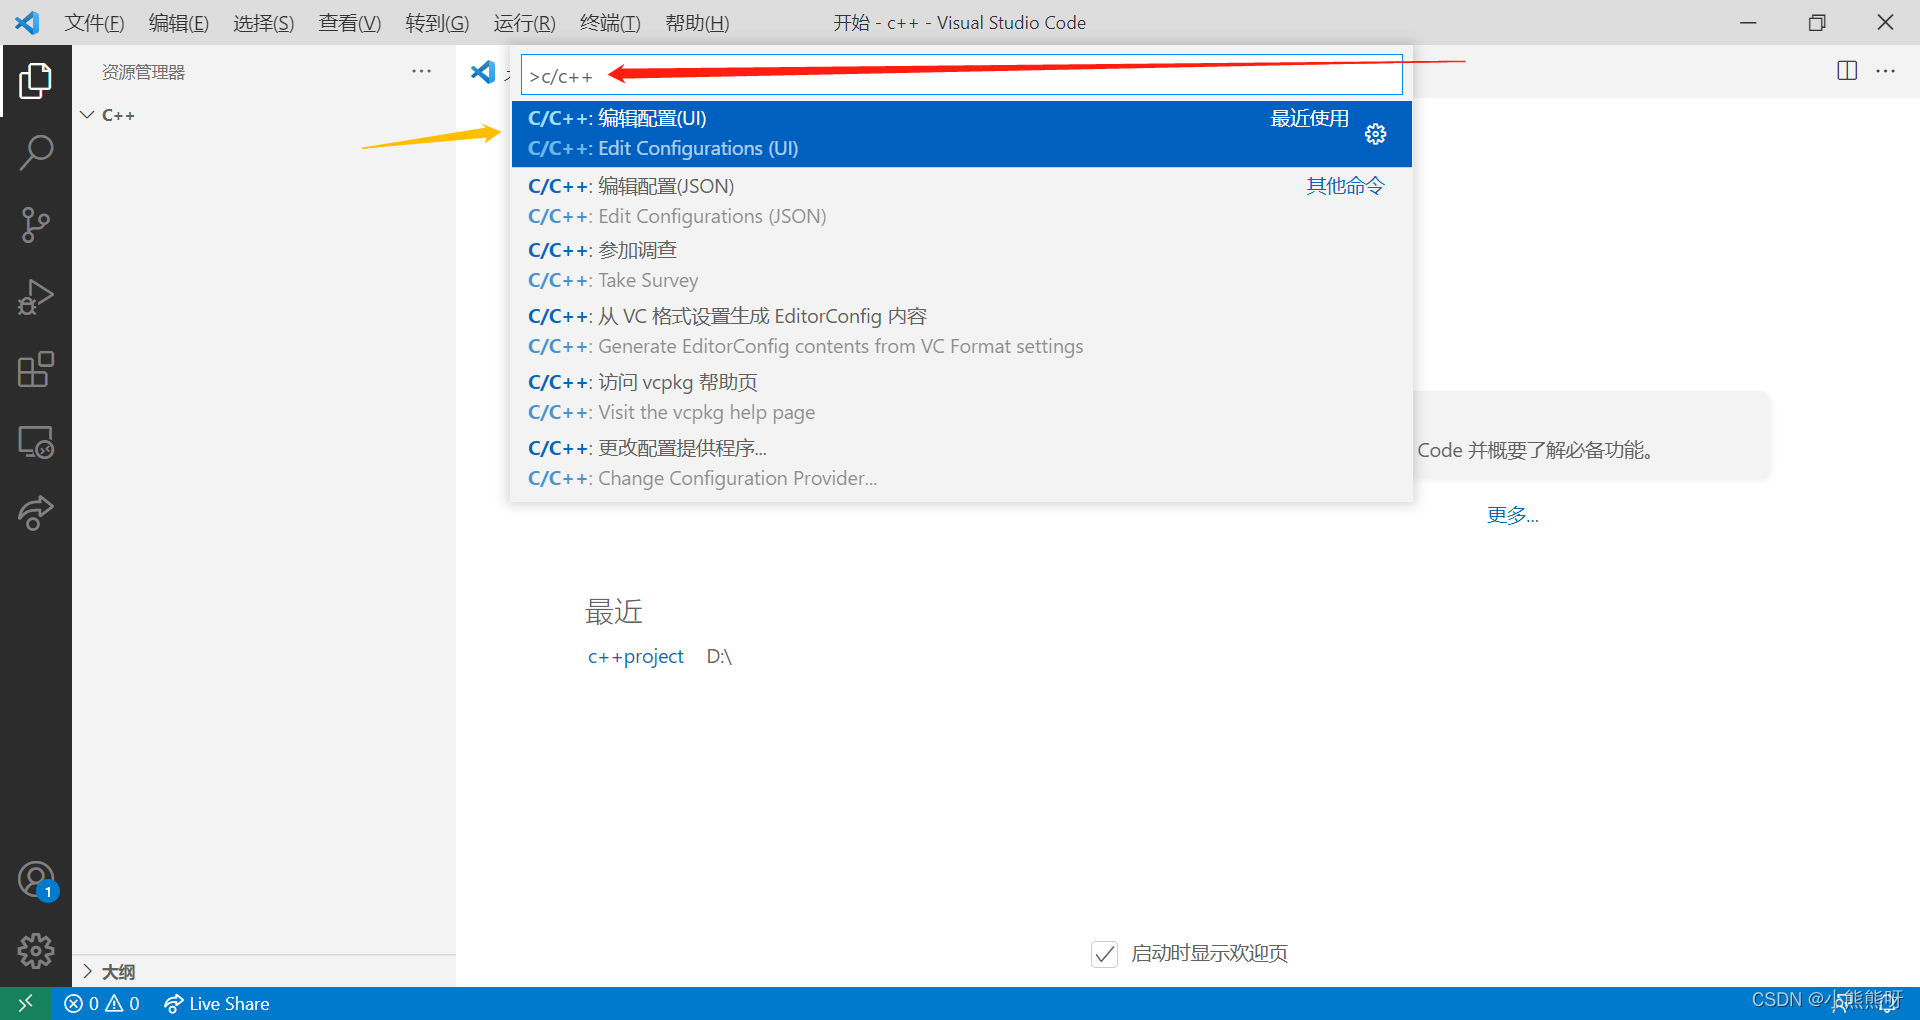Image resolution: width=1920 pixels, height=1020 pixels.
Task: Click Live Share in the status bar
Action: coord(217,1003)
